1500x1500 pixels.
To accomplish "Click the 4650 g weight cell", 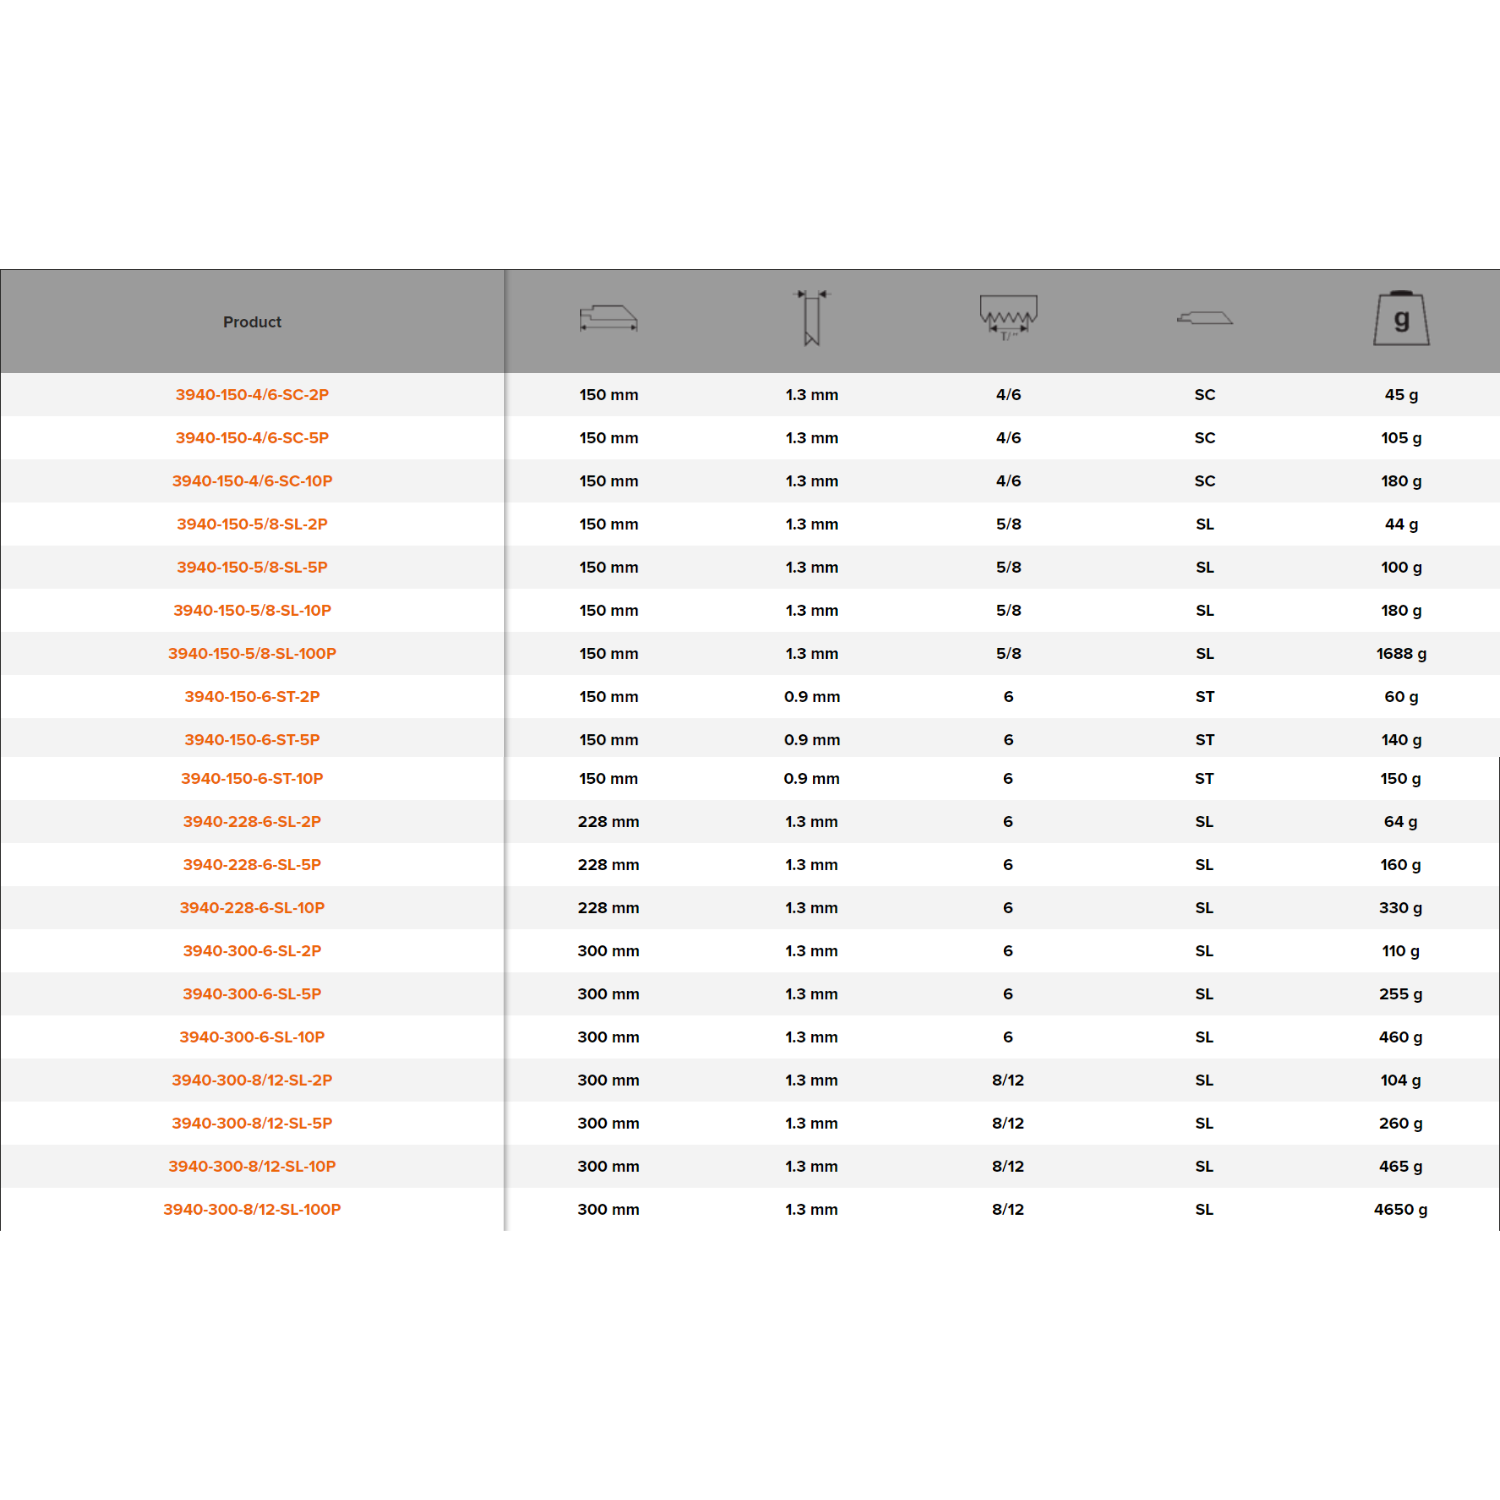I will coord(1400,1210).
